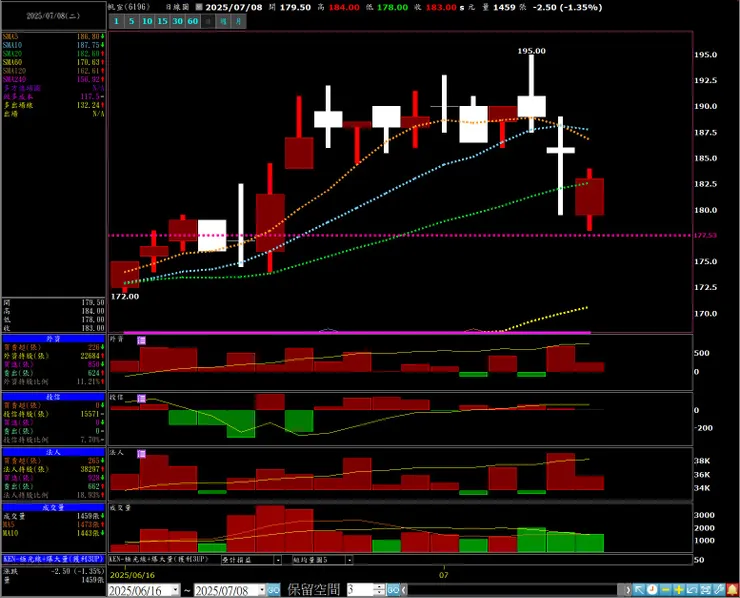Click the 172.00 low price label

coord(125,296)
